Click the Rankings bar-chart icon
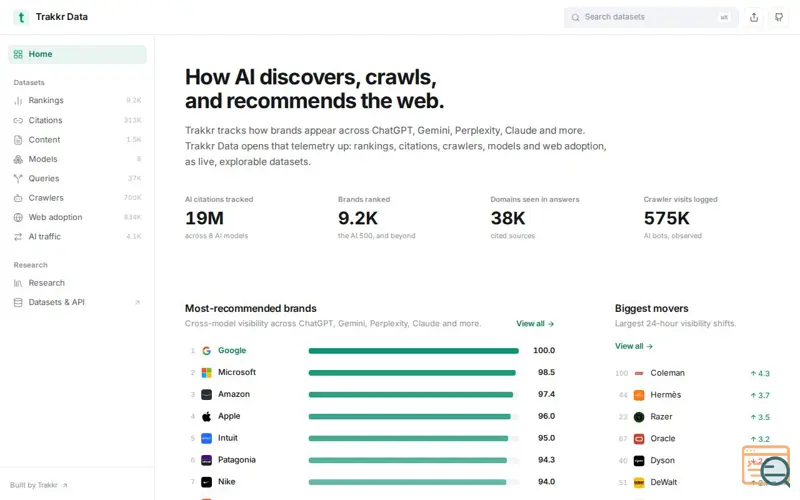 point(18,101)
